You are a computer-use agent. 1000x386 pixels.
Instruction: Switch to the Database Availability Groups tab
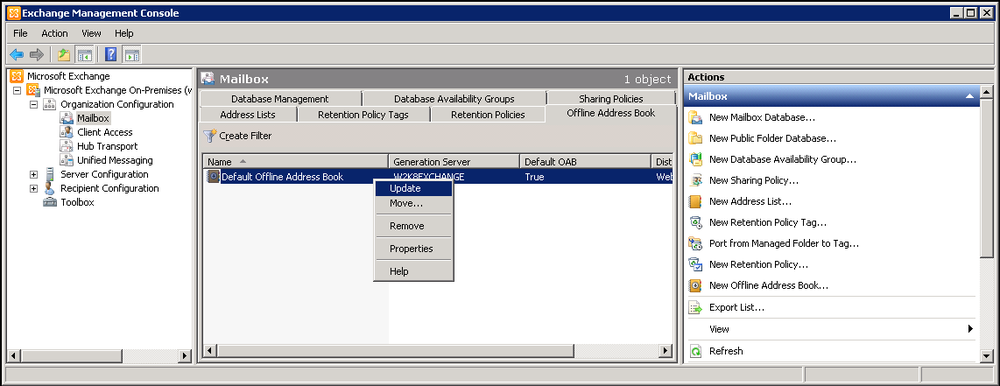coord(454,99)
